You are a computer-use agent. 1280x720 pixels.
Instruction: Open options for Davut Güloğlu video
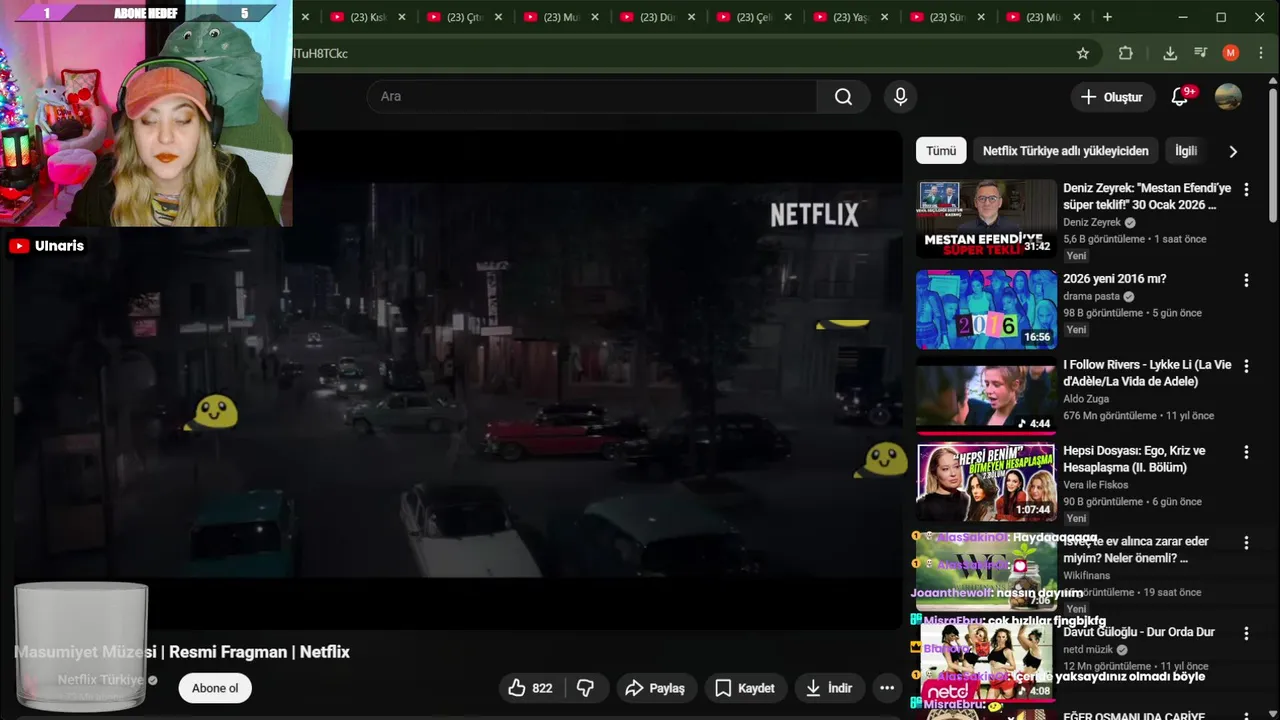pyautogui.click(x=1246, y=633)
